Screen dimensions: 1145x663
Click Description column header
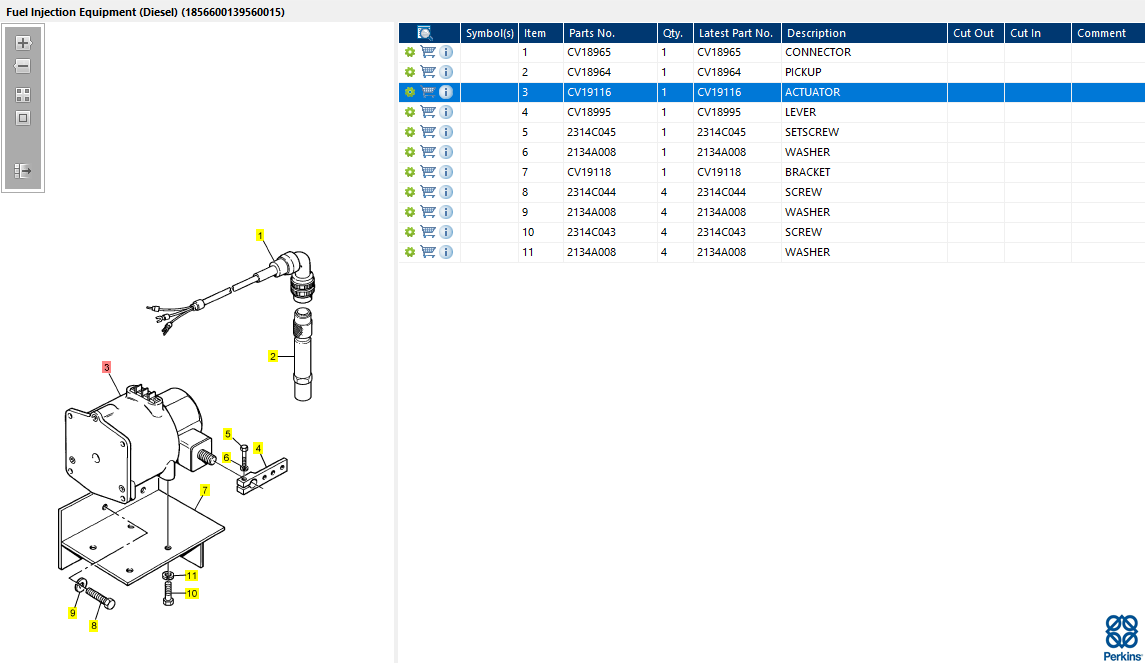tap(864, 33)
